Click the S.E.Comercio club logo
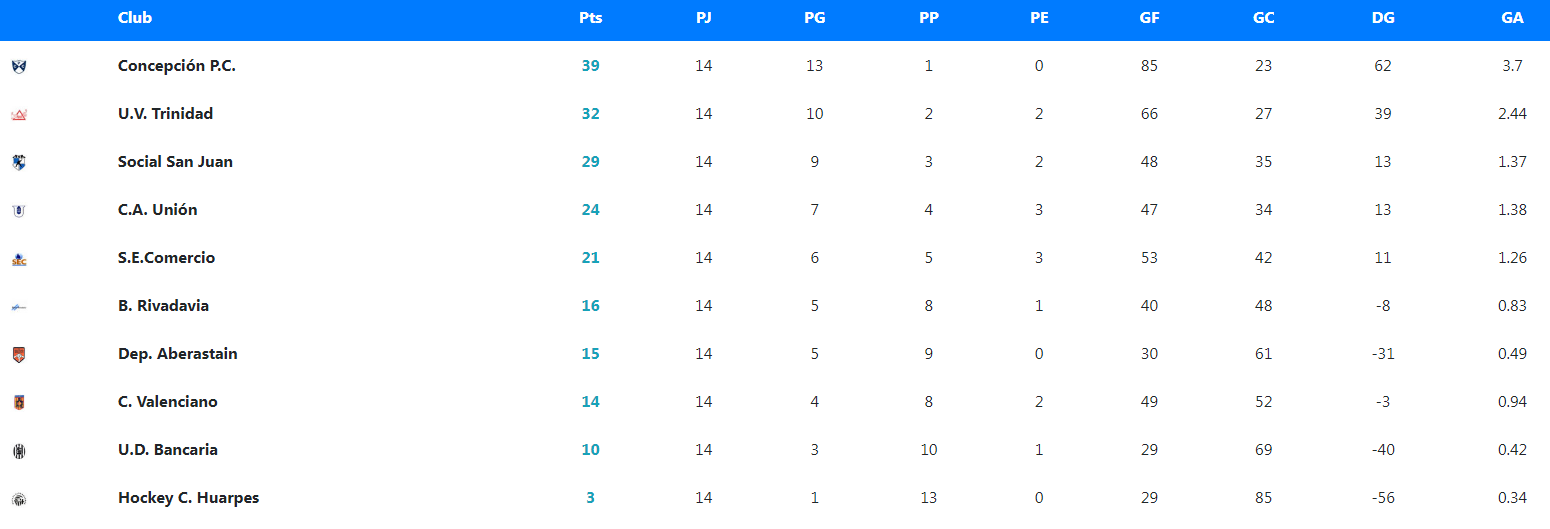The width and height of the screenshot is (1550, 529). click(x=19, y=259)
